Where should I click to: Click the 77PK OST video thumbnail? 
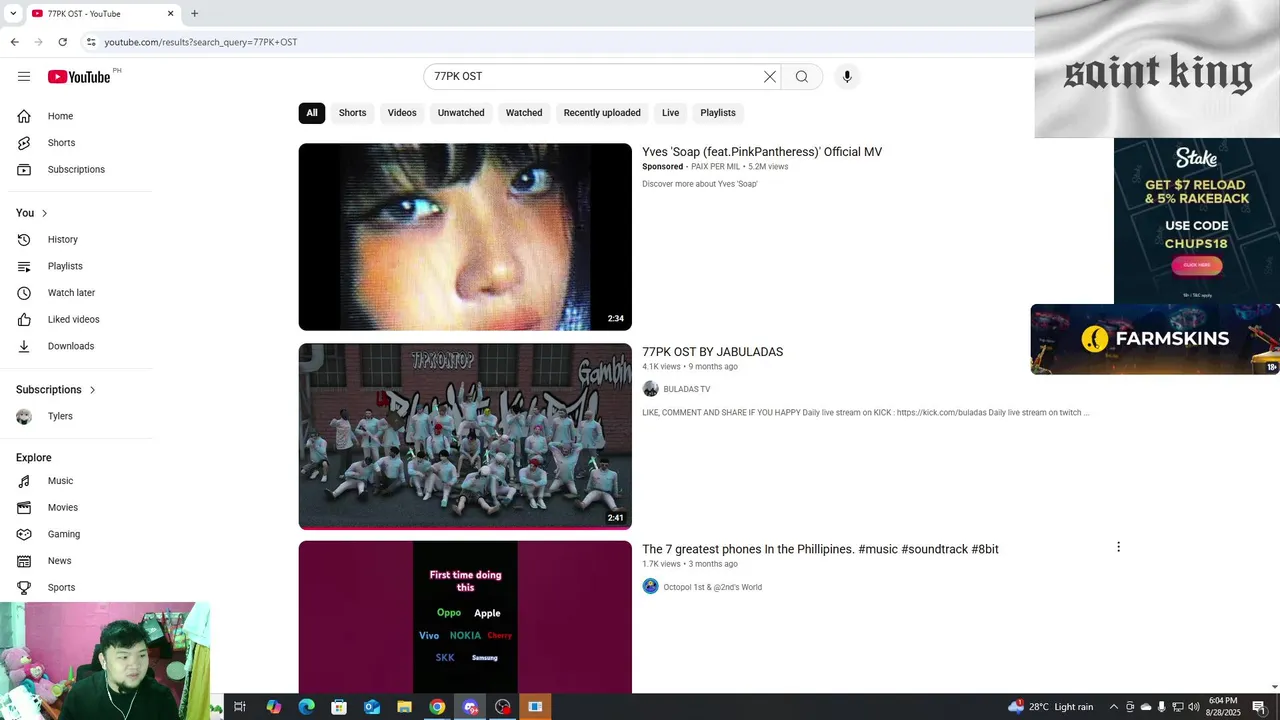[x=465, y=436]
